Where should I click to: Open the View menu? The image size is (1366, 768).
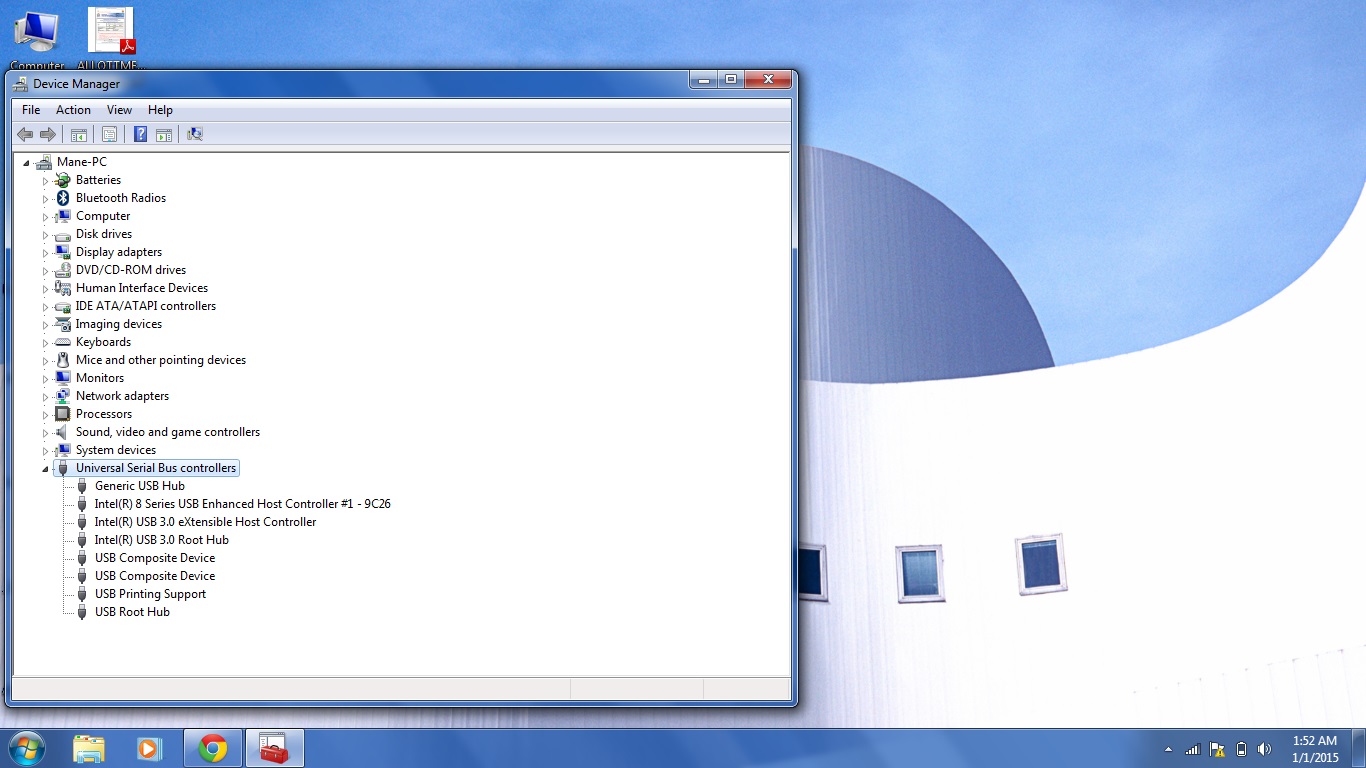coord(119,110)
